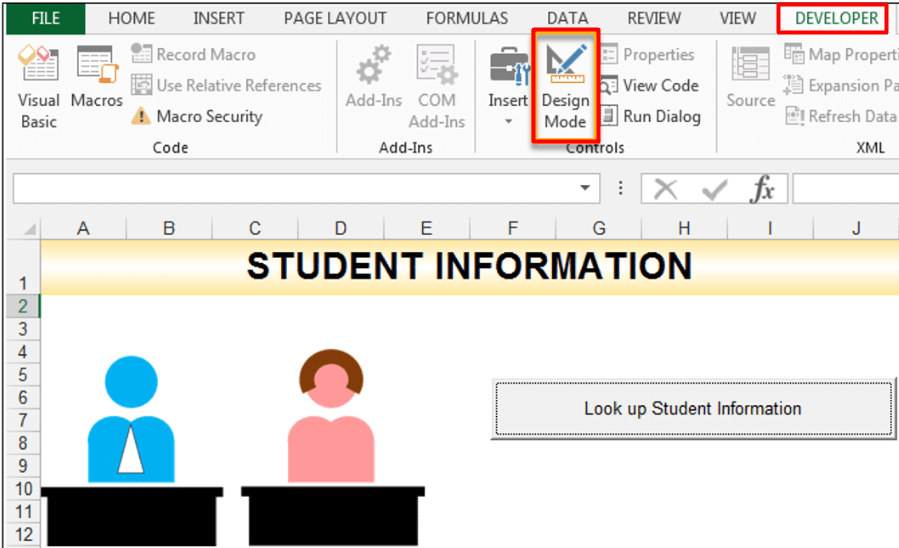Select column G header
Image resolution: width=899 pixels, height=548 pixels.
point(599,228)
